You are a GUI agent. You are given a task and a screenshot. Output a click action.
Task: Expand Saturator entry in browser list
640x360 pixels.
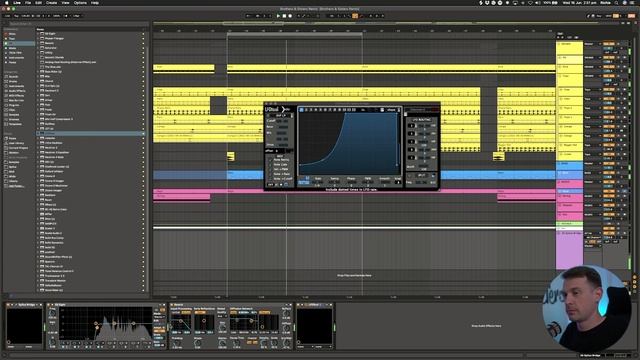click(38, 48)
